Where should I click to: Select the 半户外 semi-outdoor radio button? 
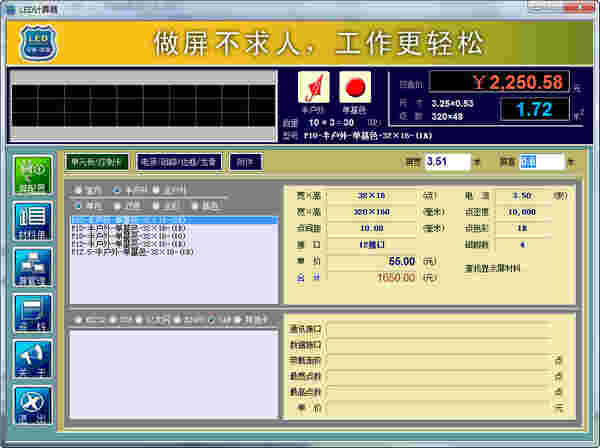[x=117, y=190]
